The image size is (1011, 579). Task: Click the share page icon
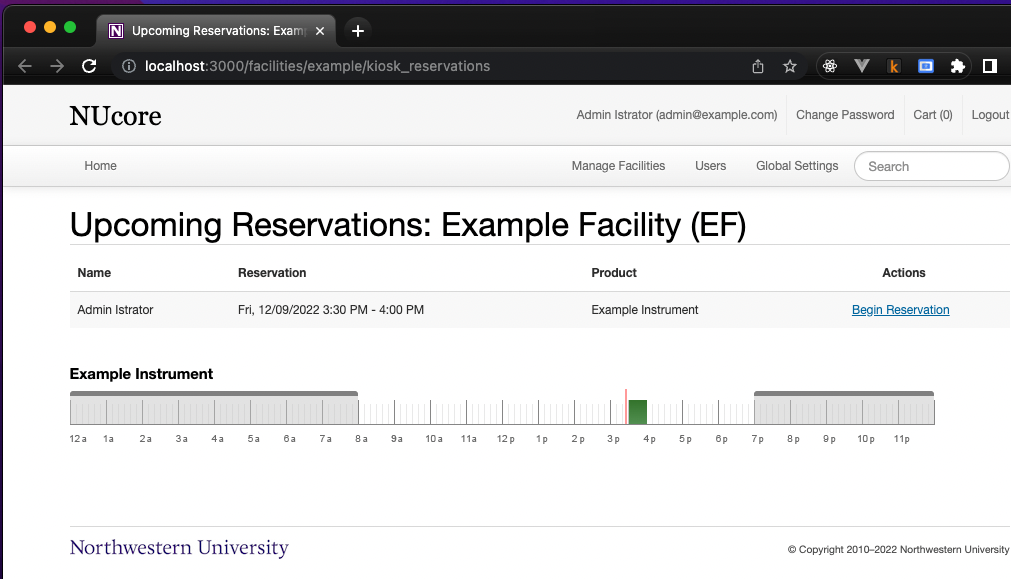tap(758, 66)
